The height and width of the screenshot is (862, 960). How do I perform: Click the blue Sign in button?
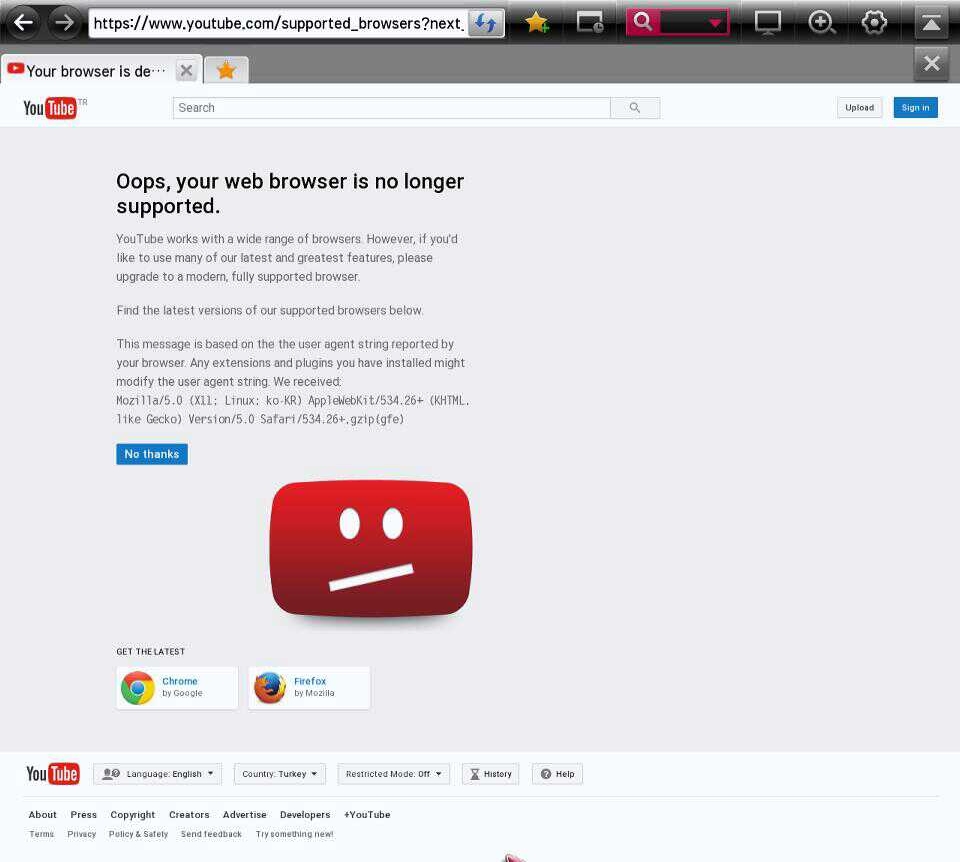(915, 108)
